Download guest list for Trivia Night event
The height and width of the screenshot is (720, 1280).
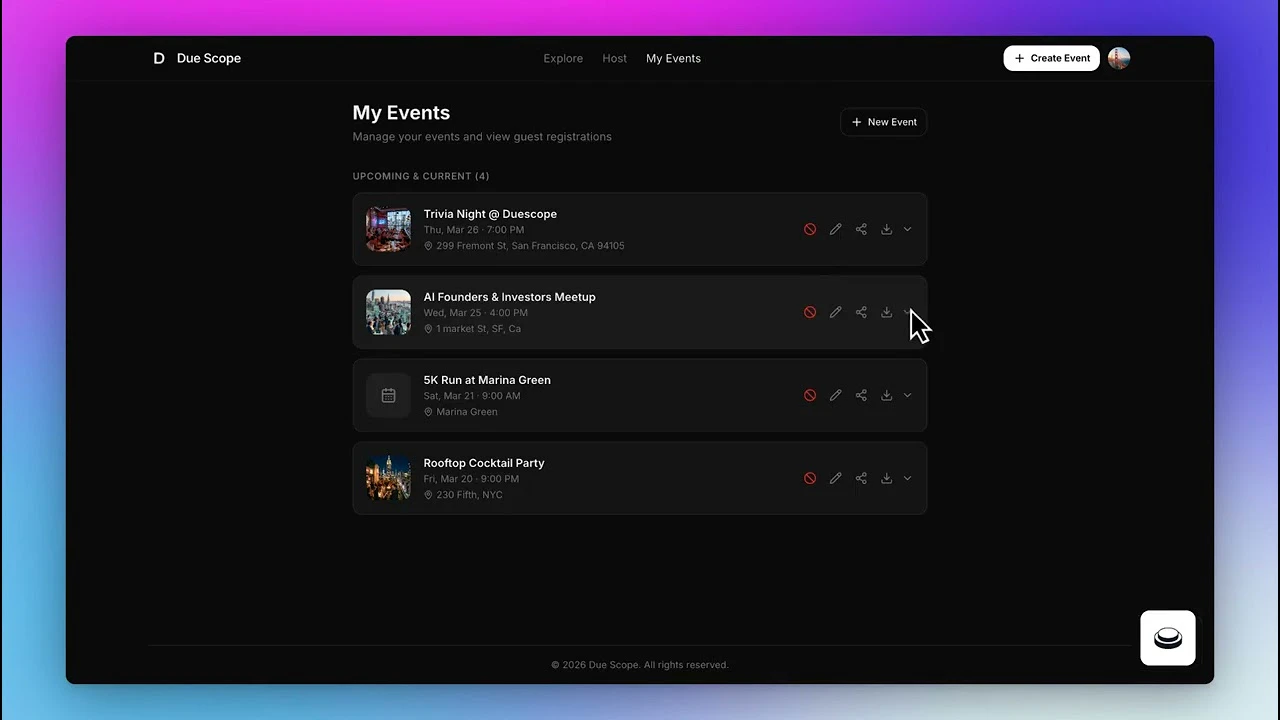[x=886, y=229]
